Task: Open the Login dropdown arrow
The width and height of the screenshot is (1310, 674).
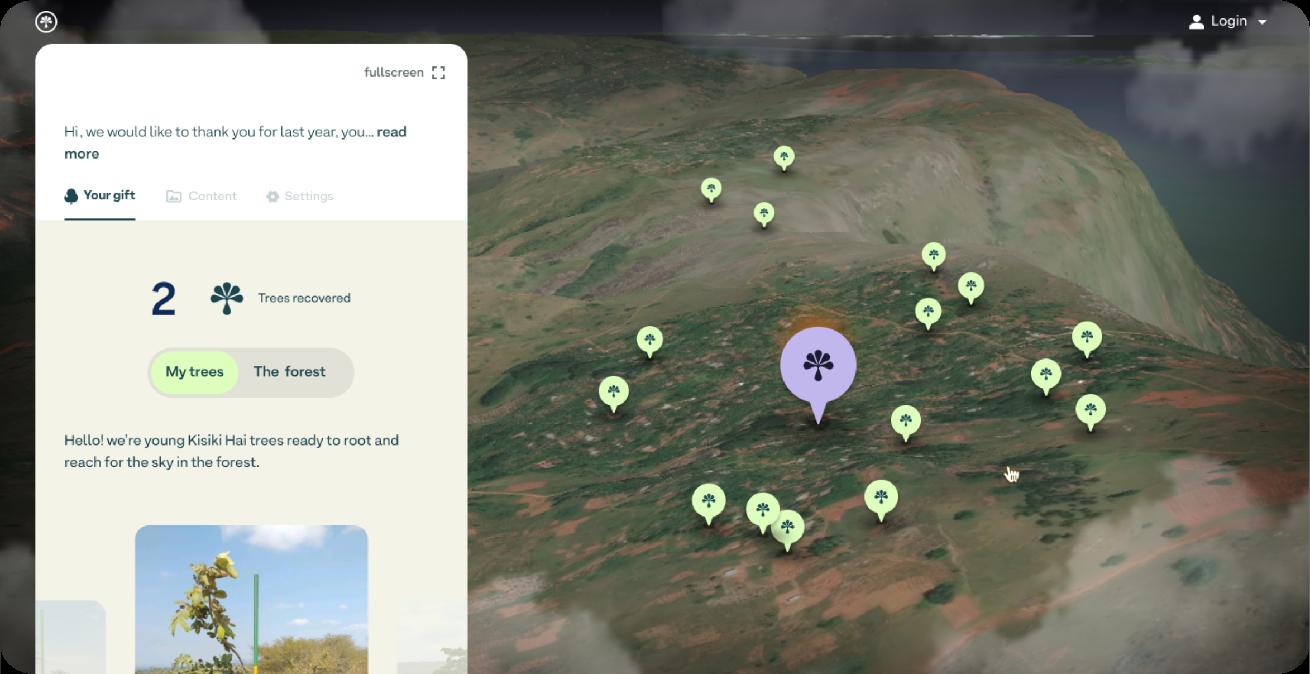Action: point(1262,22)
